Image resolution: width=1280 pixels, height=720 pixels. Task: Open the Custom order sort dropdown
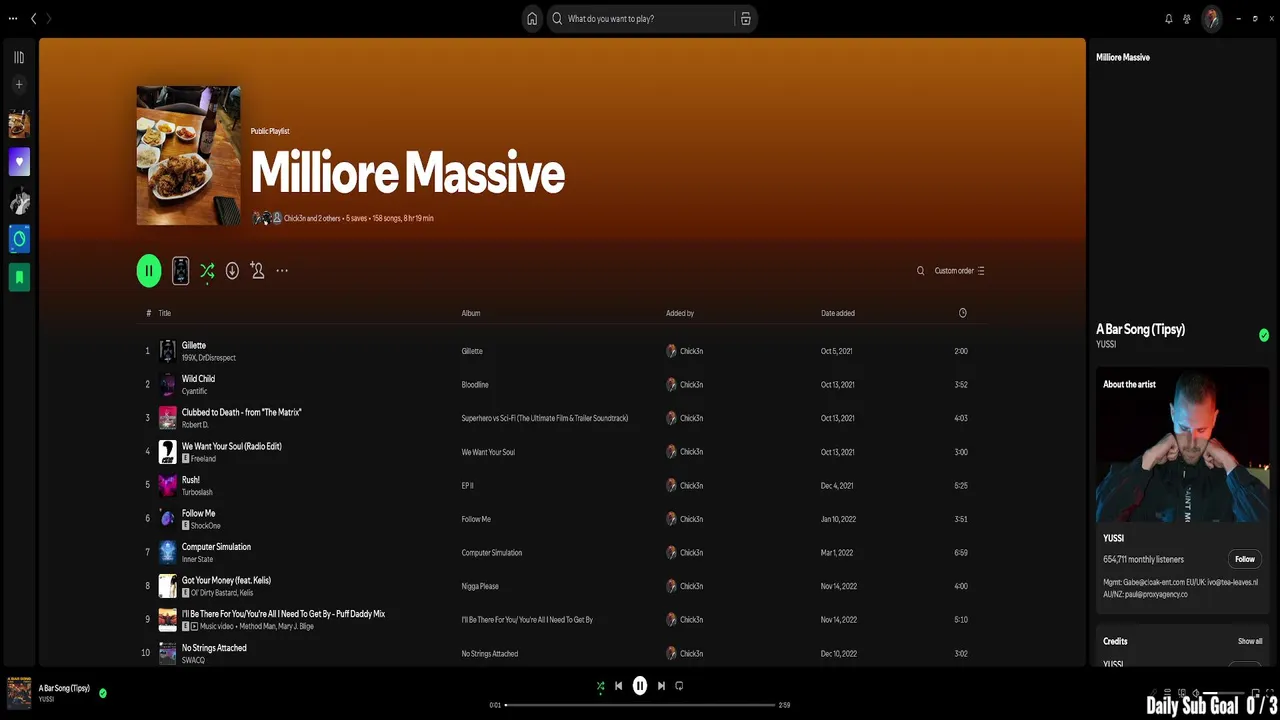[960, 270]
